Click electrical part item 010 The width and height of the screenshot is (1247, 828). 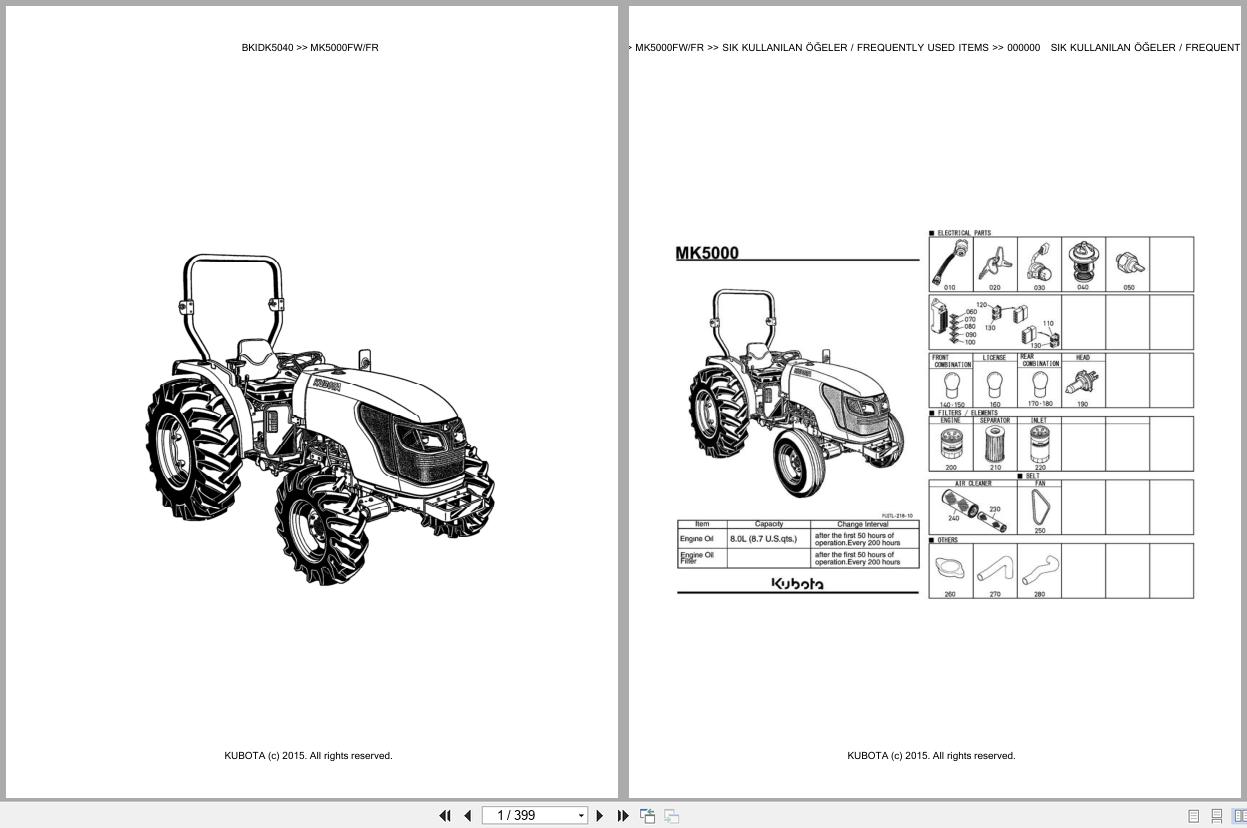[x=951, y=264]
